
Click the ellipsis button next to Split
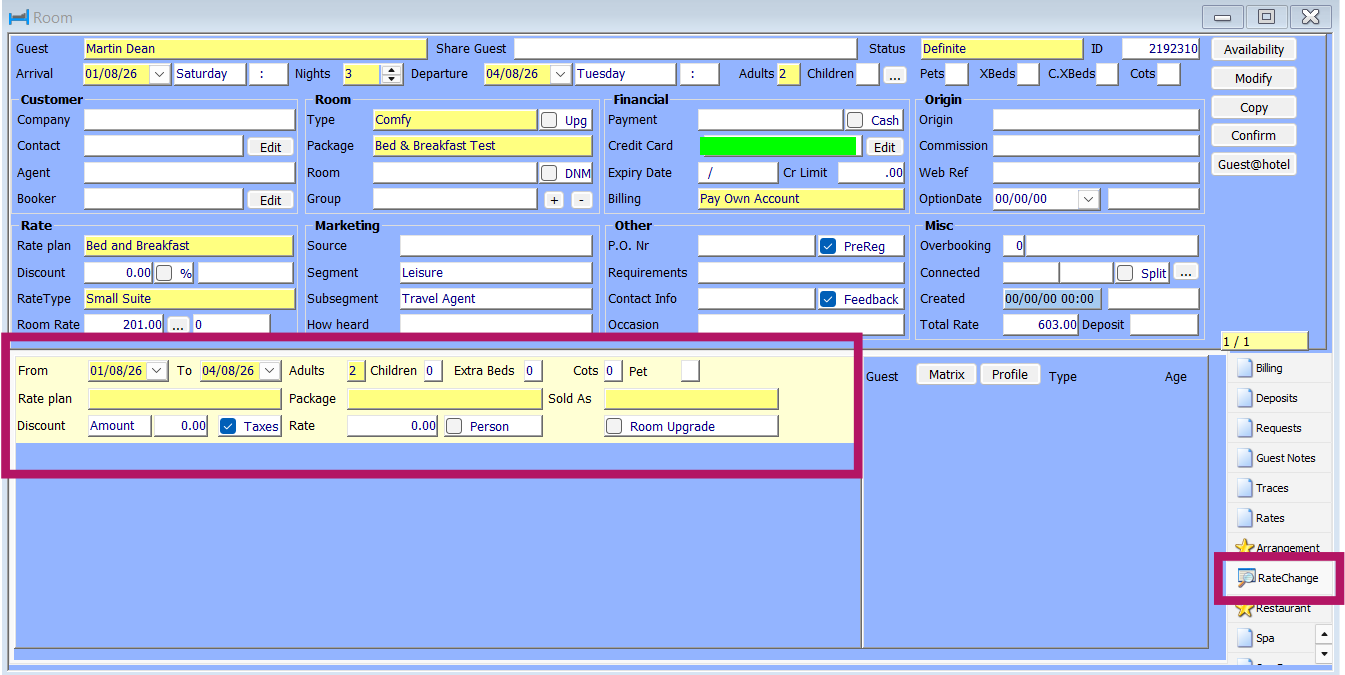(x=1185, y=273)
